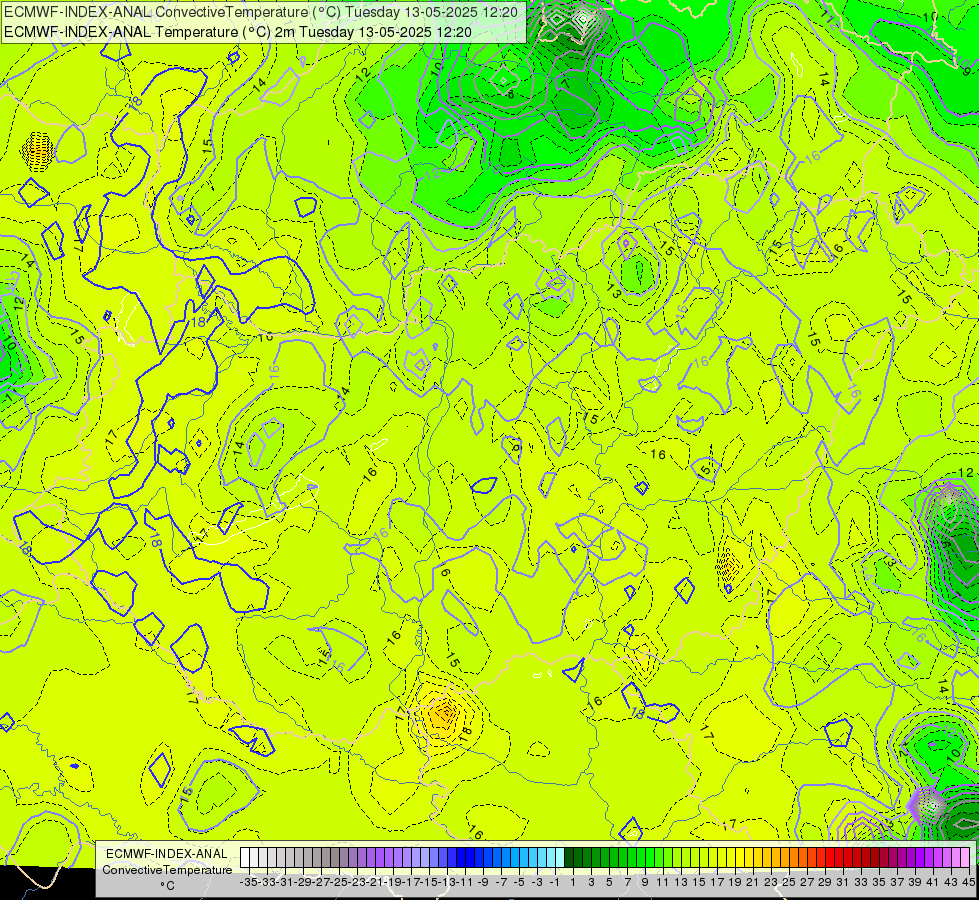Screen dimensions: 979x900
Task: Click the -35 legend tick value
Action: (249, 882)
